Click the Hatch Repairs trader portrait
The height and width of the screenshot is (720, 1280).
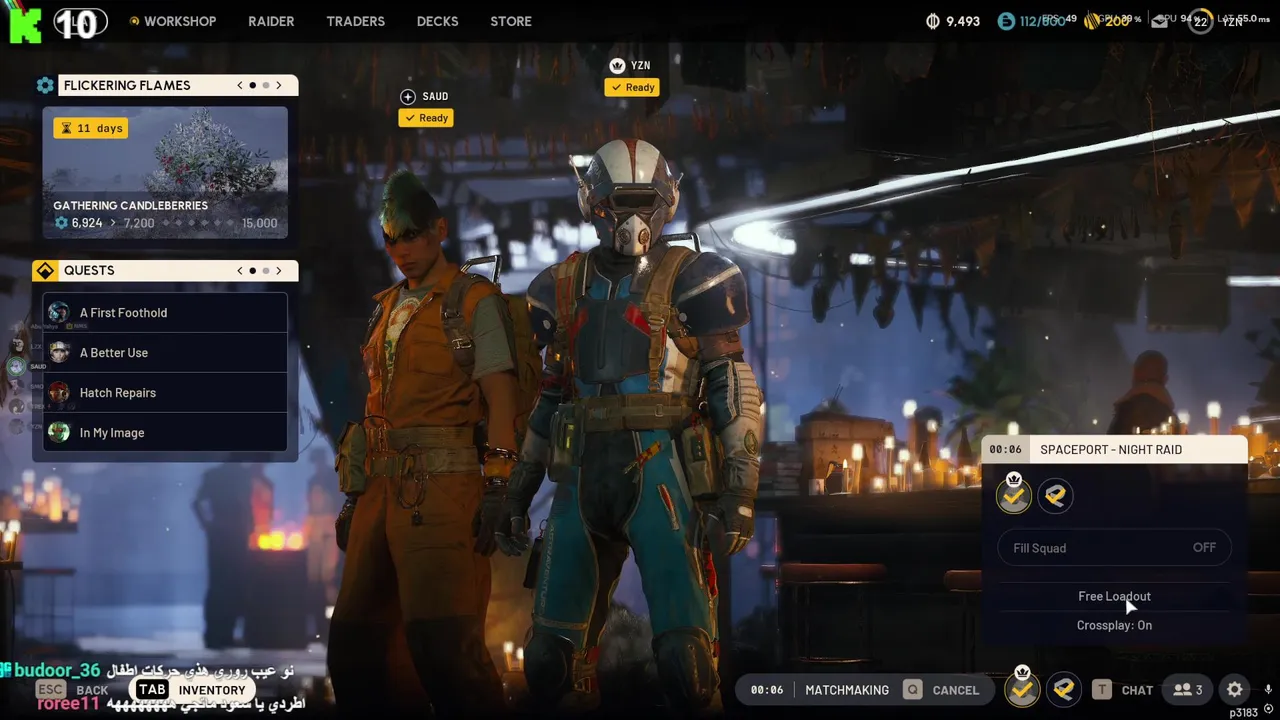59,393
